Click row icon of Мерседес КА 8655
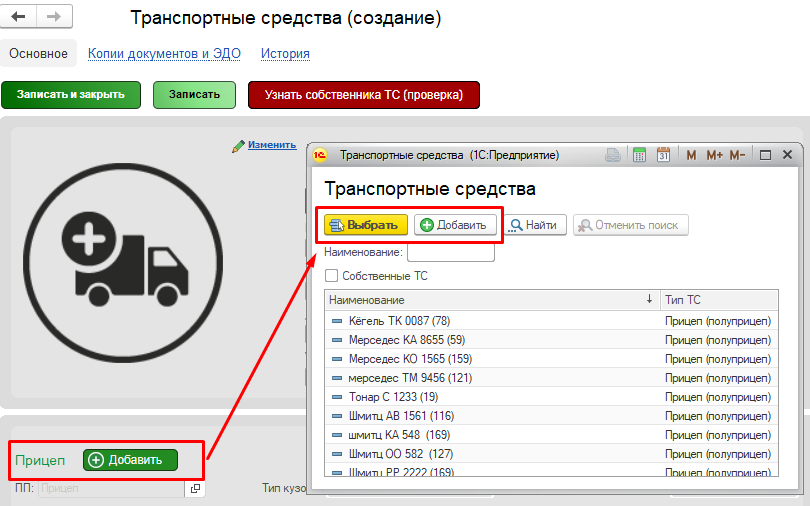Viewport: 810px width, 506px height. 337,340
